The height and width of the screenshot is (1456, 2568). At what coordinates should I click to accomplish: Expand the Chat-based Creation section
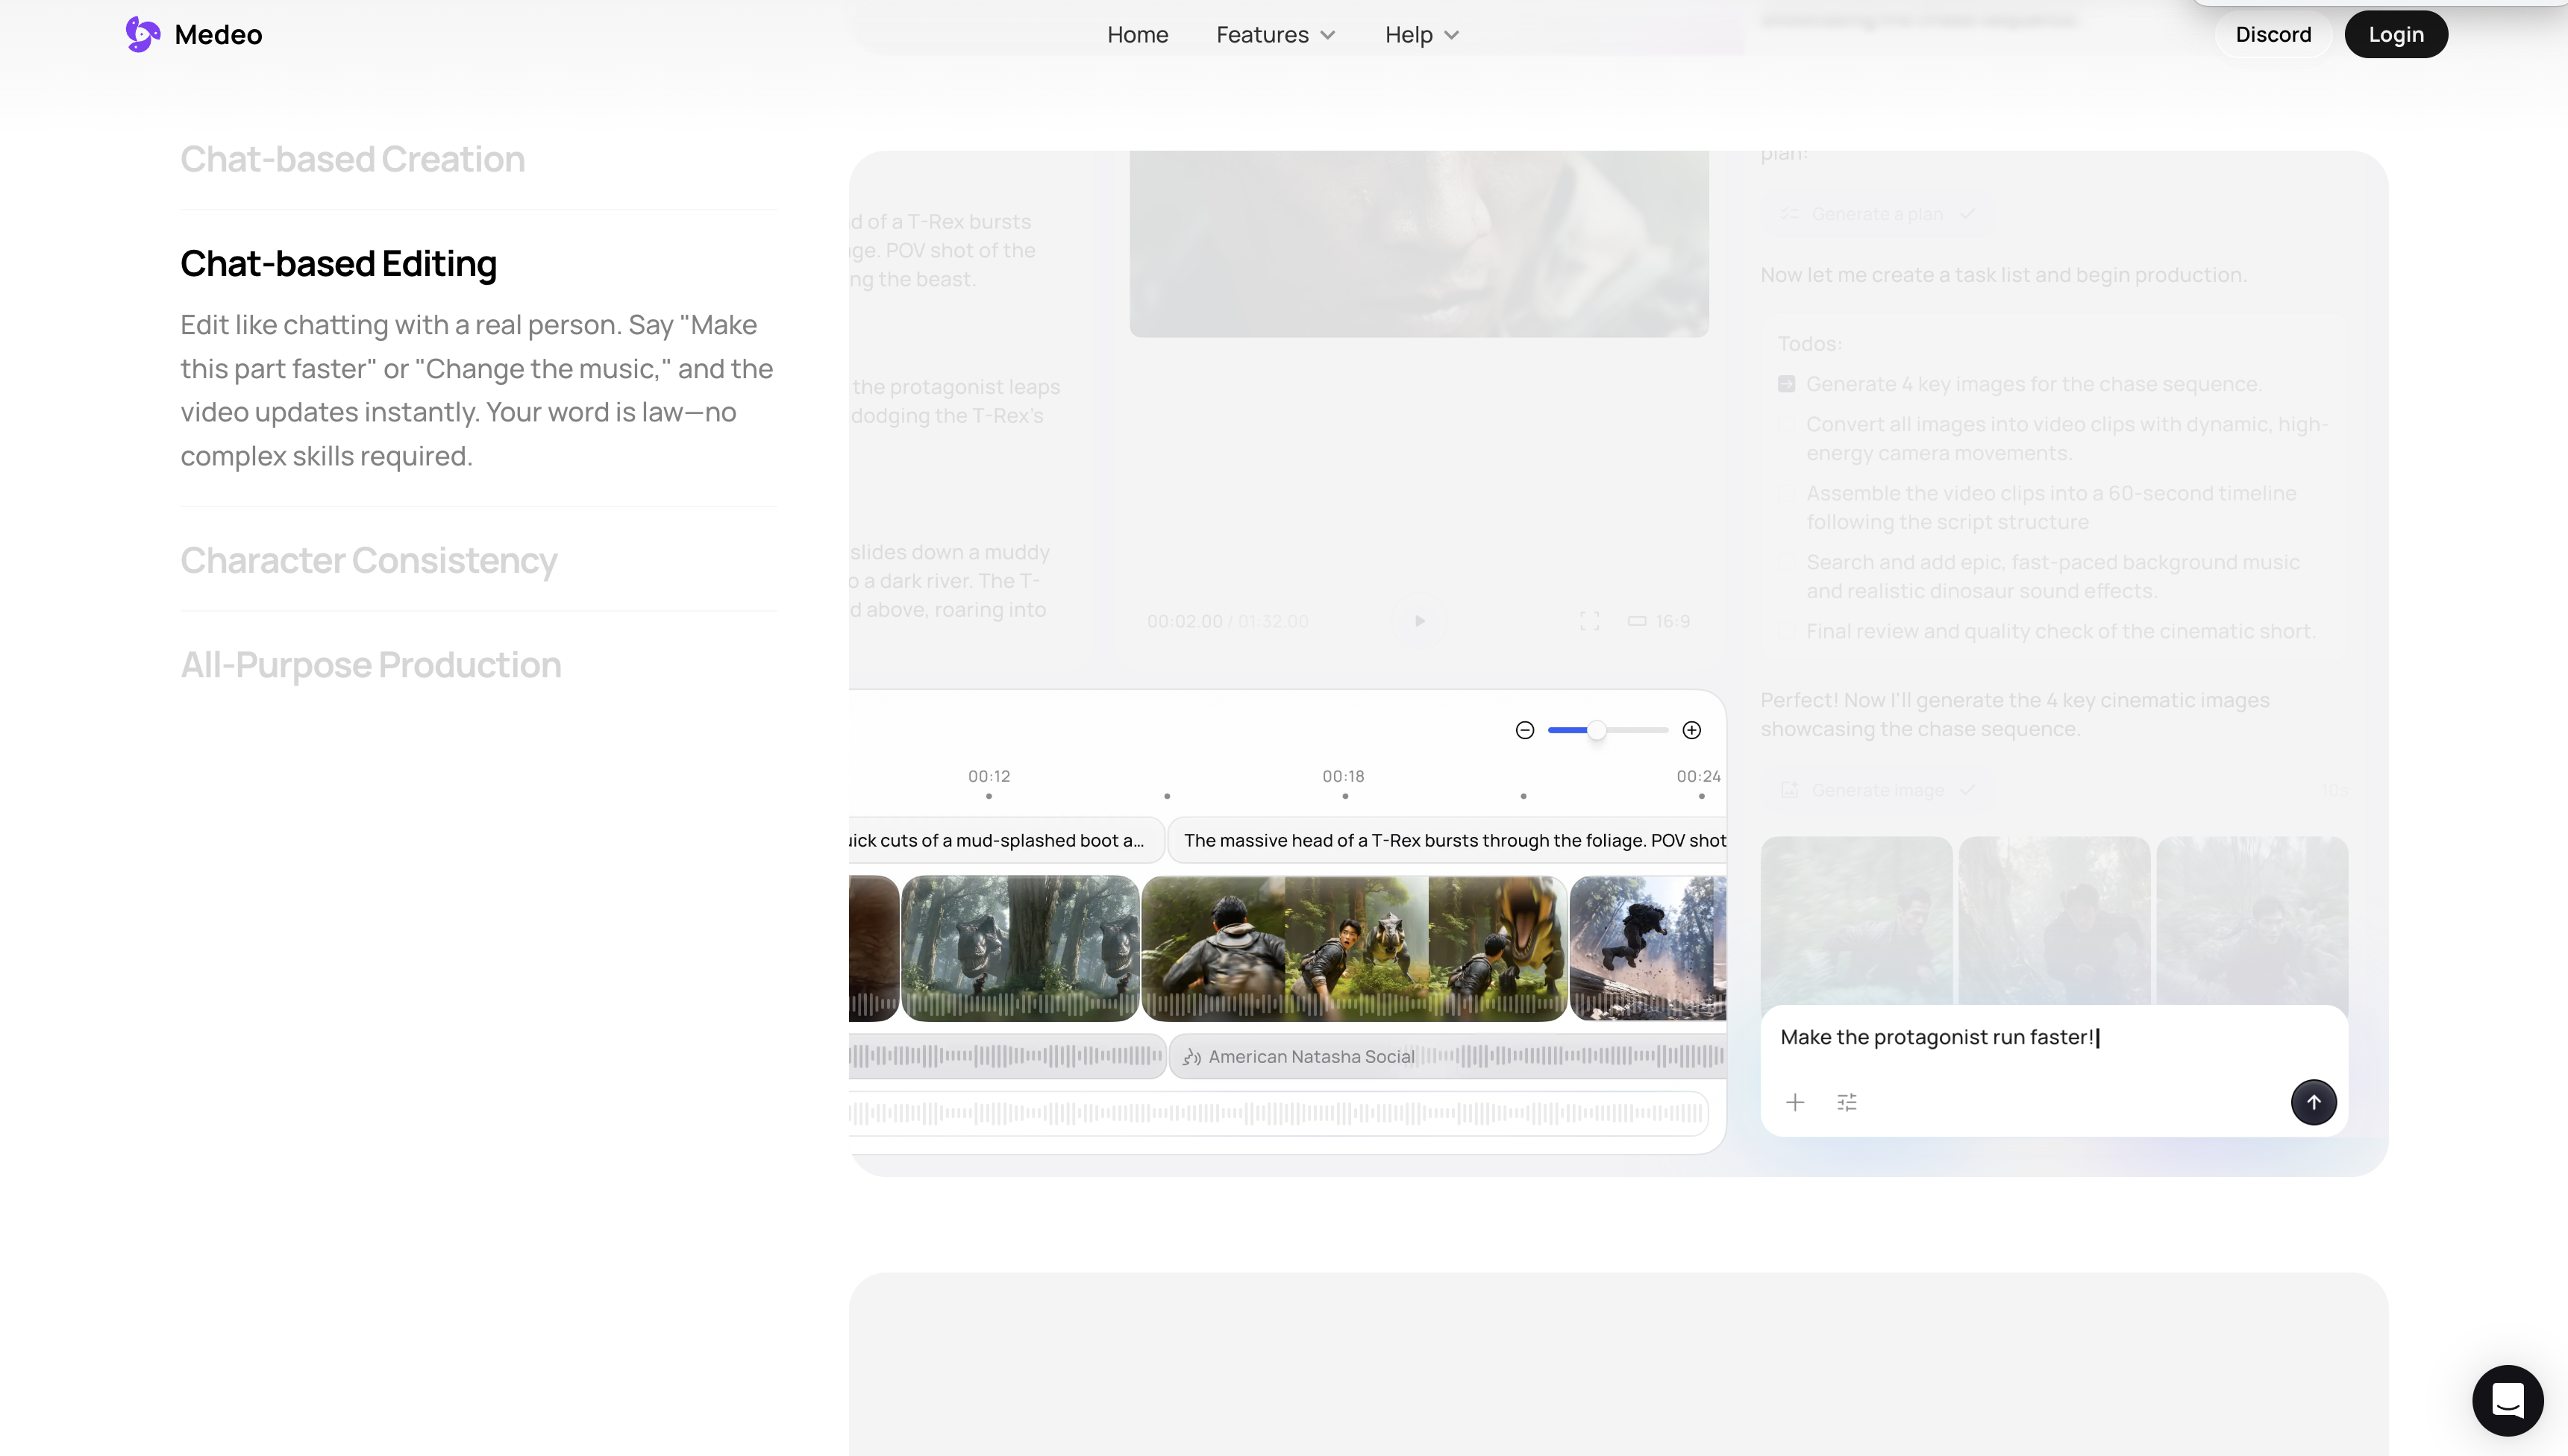[x=352, y=159]
